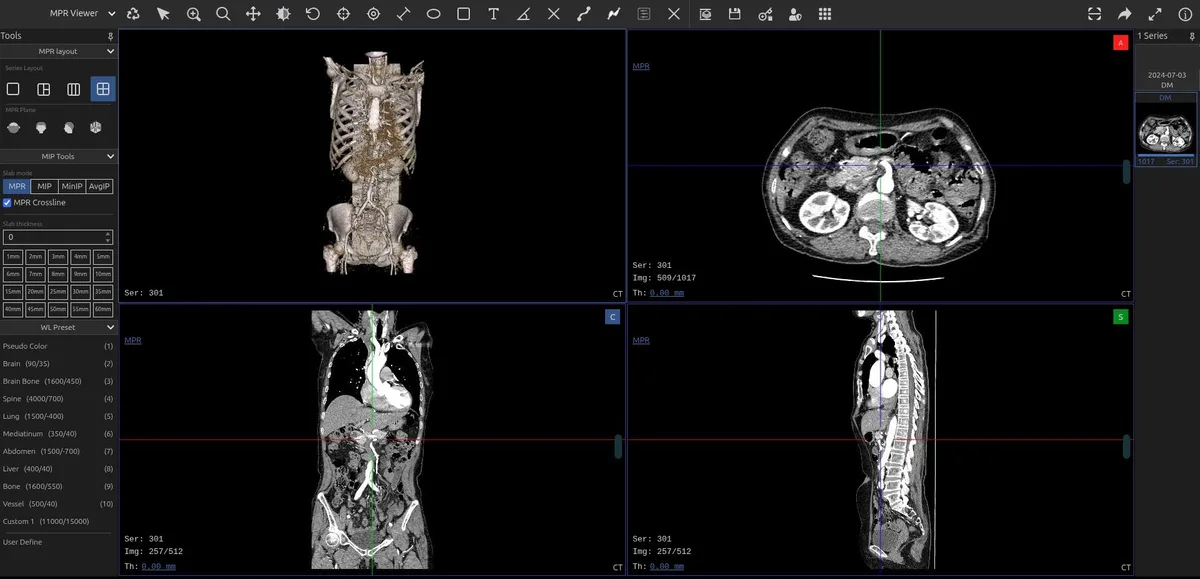The height and width of the screenshot is (579, 1200).
Task: Select the text annotation tool
Action: [x=493, y=14]
